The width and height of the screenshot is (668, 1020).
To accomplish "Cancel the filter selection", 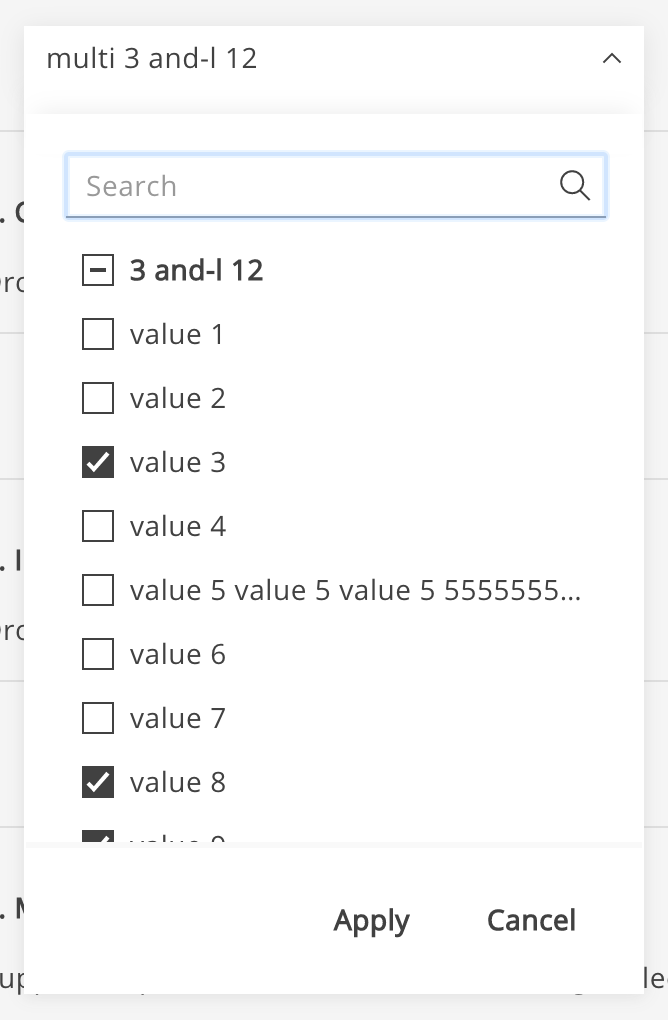I will coord(531,920).
